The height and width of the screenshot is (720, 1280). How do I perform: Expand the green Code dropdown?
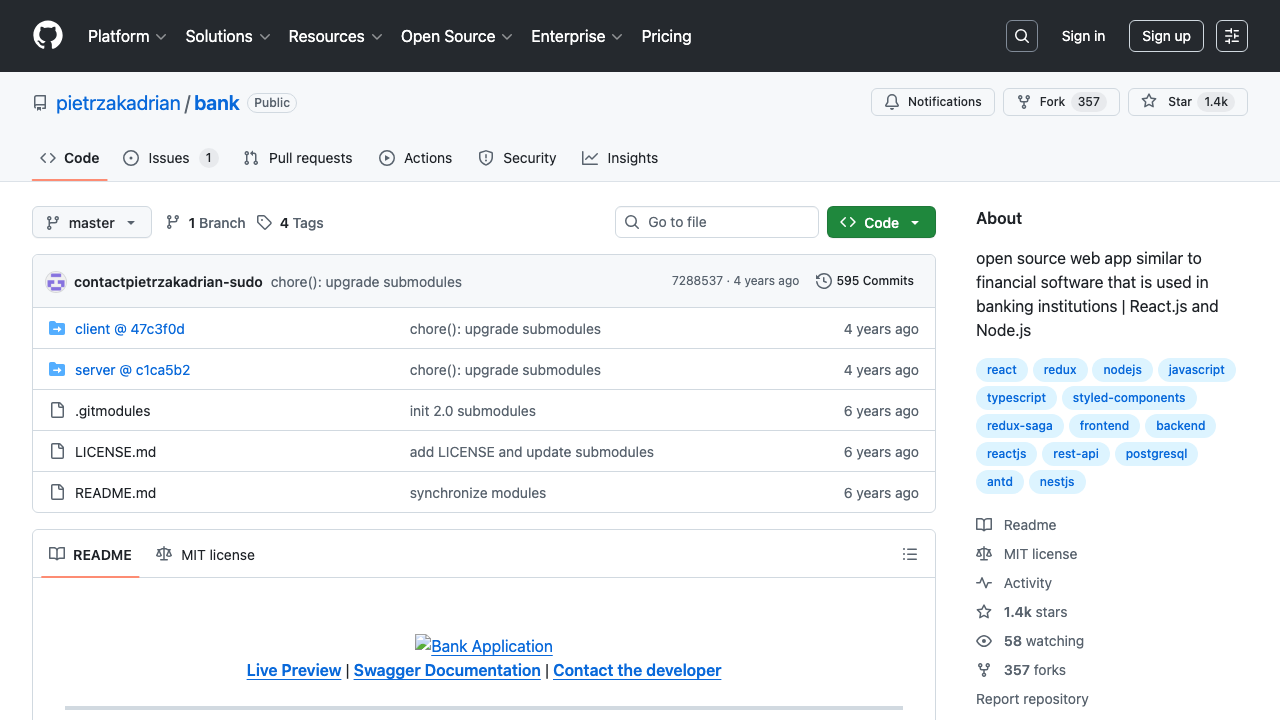881,222
